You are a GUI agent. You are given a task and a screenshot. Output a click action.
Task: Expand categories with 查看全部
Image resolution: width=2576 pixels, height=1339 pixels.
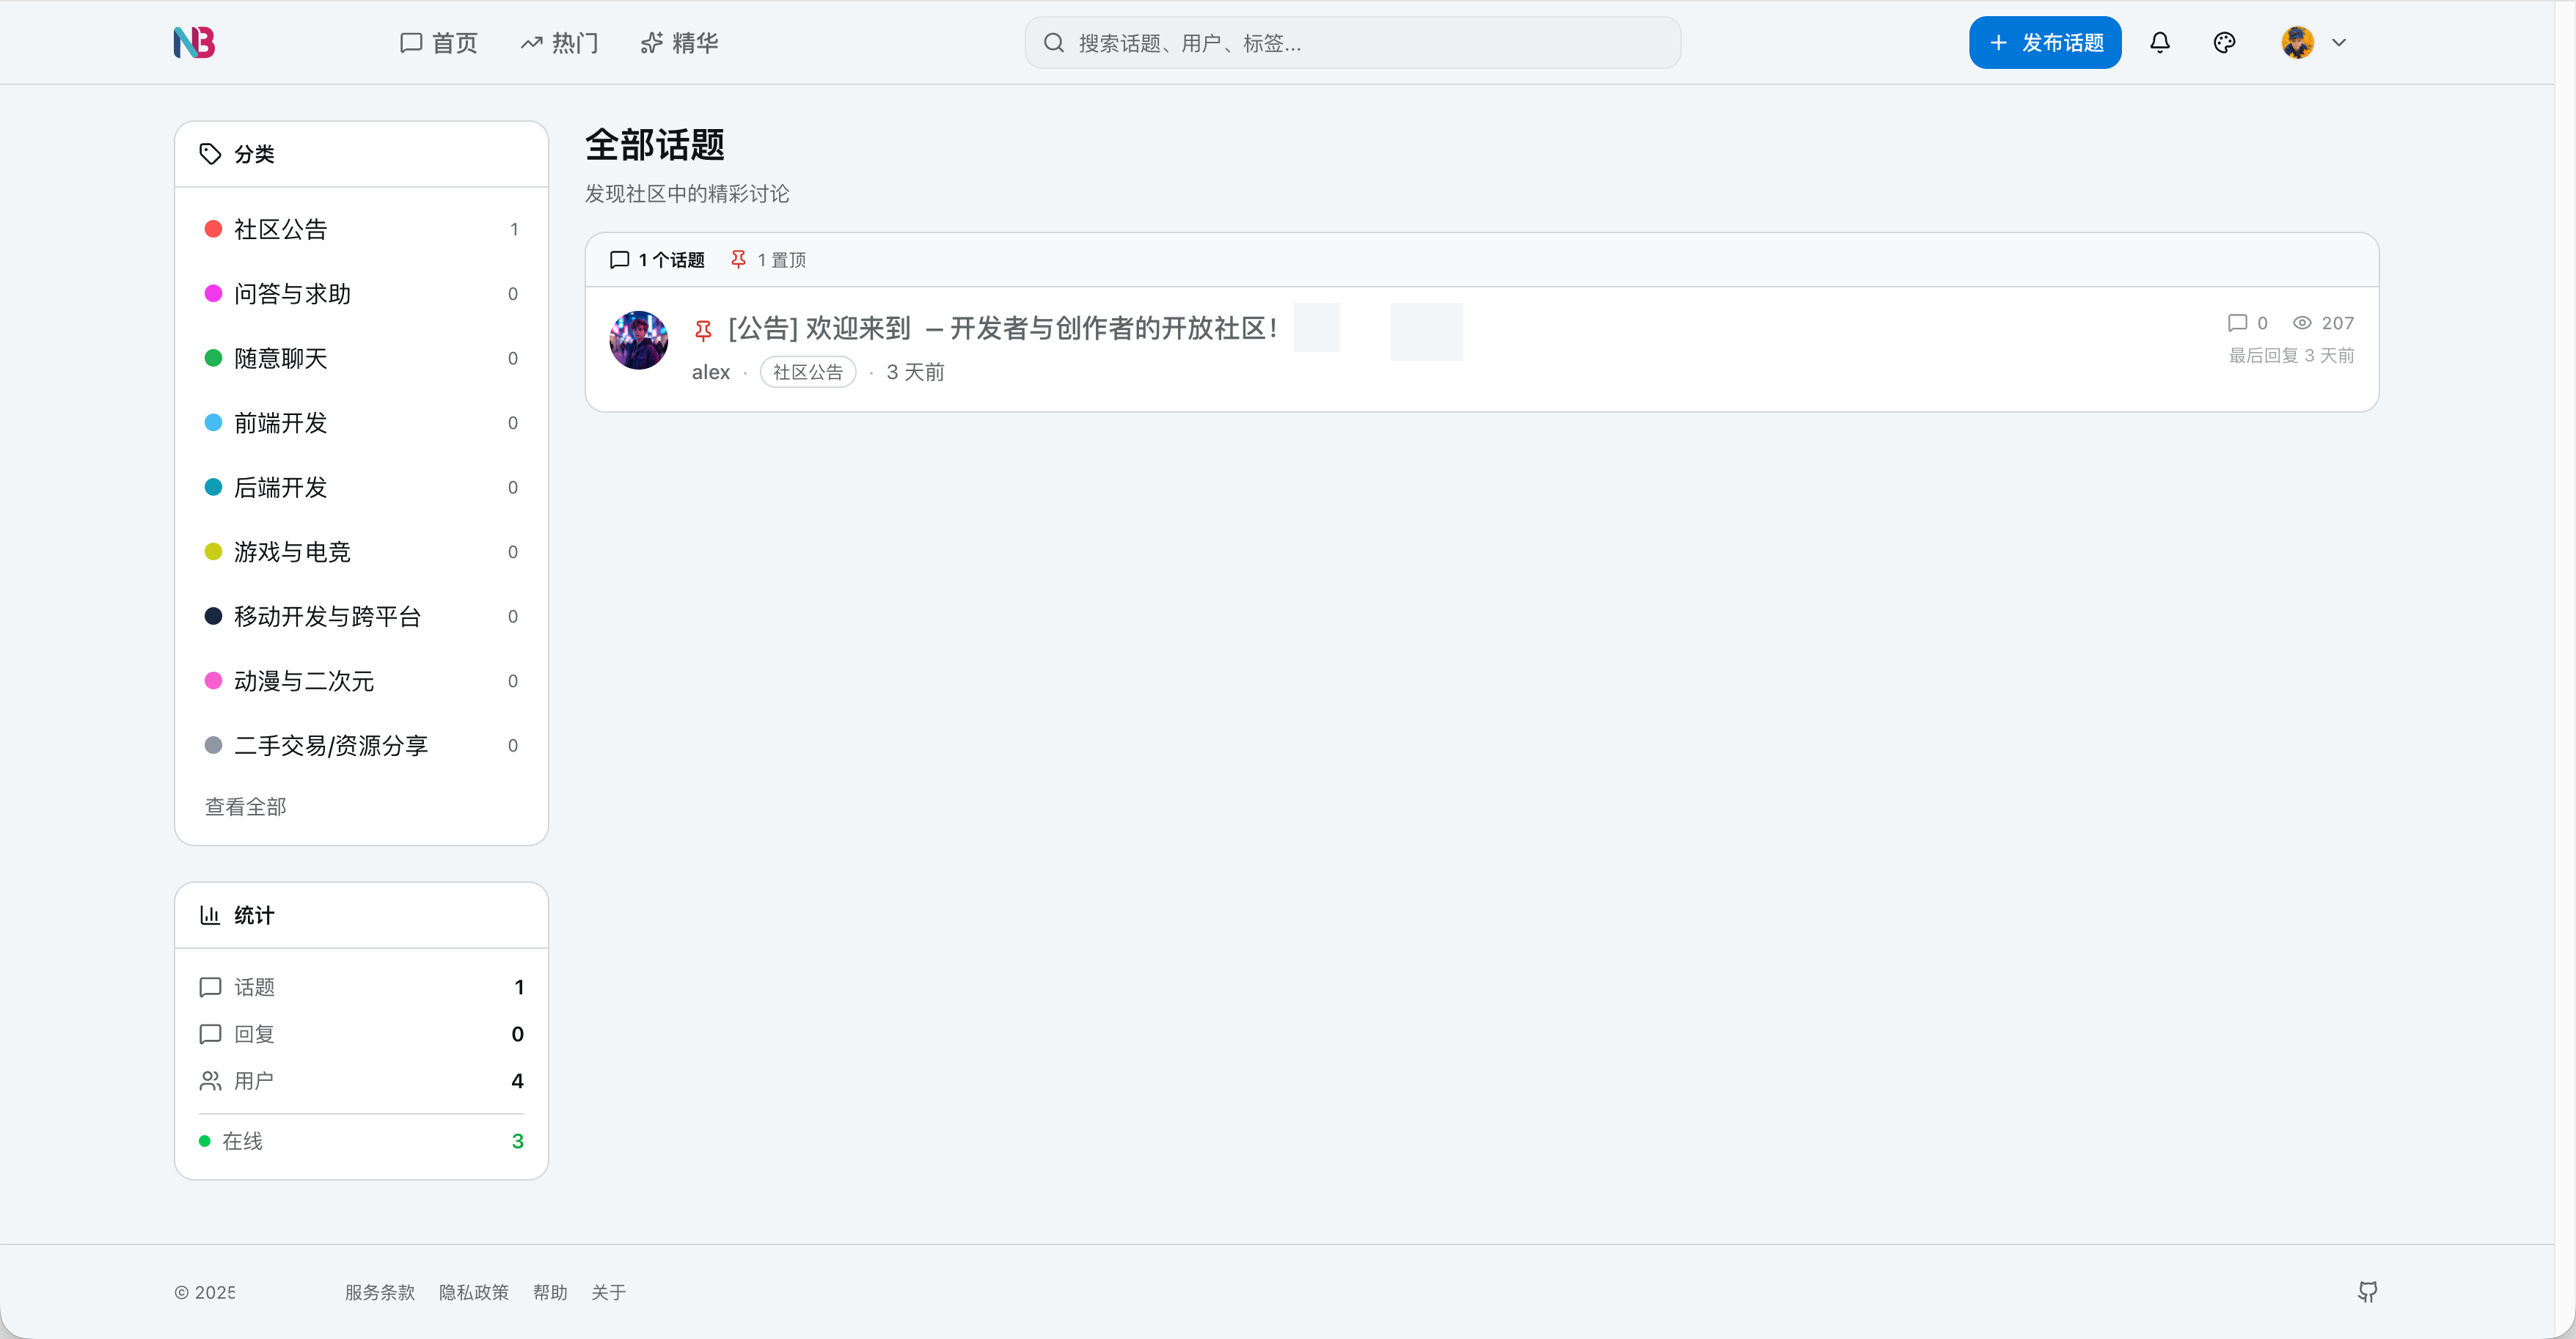pyautogui.click(x=245, y=806)
